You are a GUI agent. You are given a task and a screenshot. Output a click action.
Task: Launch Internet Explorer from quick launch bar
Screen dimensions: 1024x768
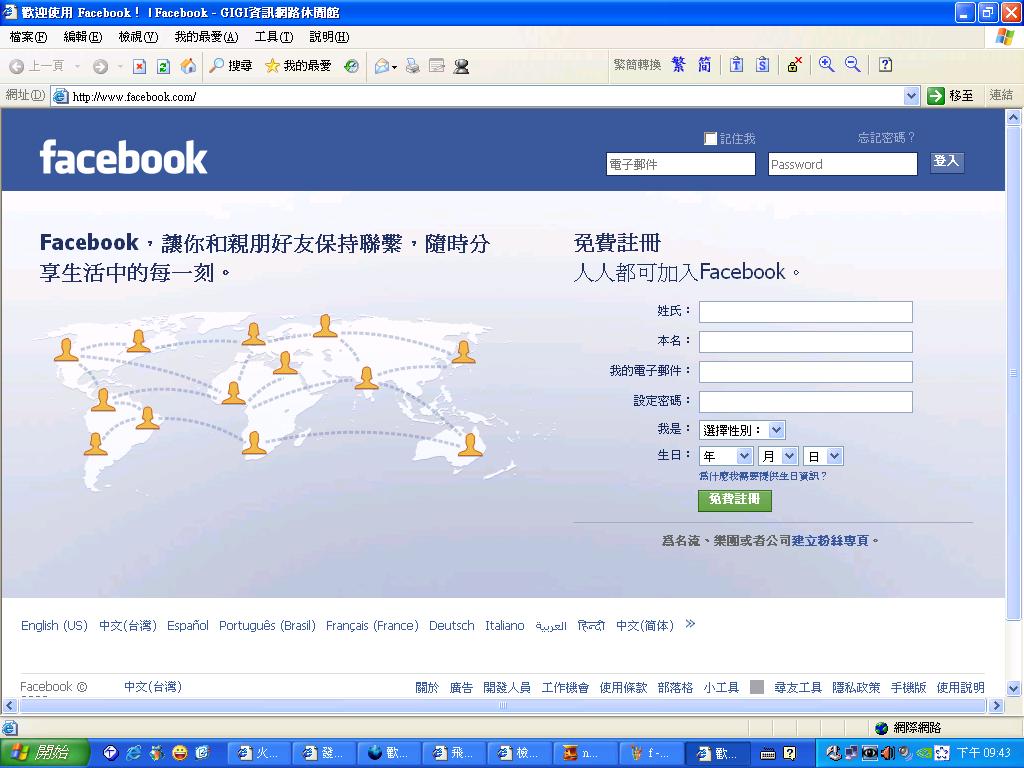pyautogui.click(x=133, y=753)
